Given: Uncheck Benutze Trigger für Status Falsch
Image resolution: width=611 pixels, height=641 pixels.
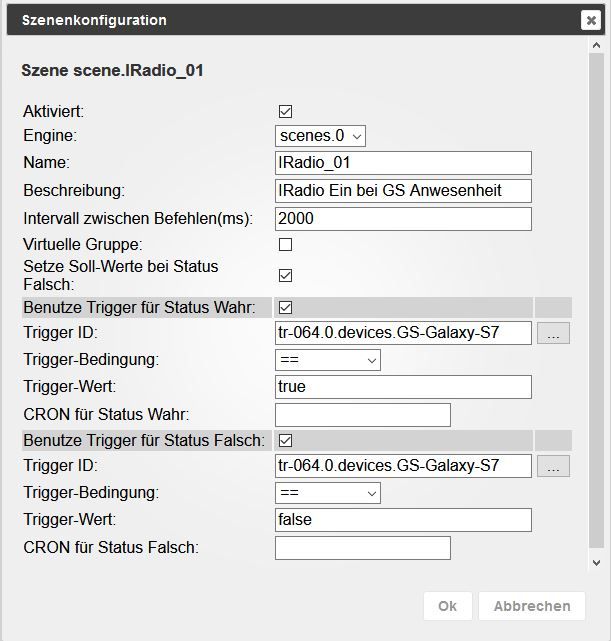Looking at the screenshot, I should pyautogui.click(x=285, y=440).
